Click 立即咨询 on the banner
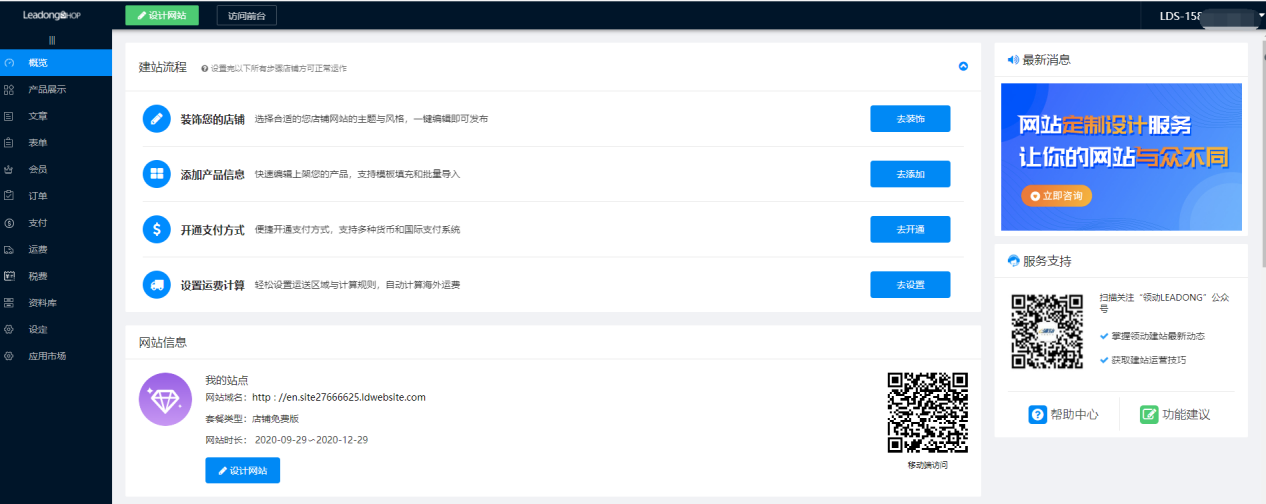The image size is (1266, 504). click(x=1057, y=196)
